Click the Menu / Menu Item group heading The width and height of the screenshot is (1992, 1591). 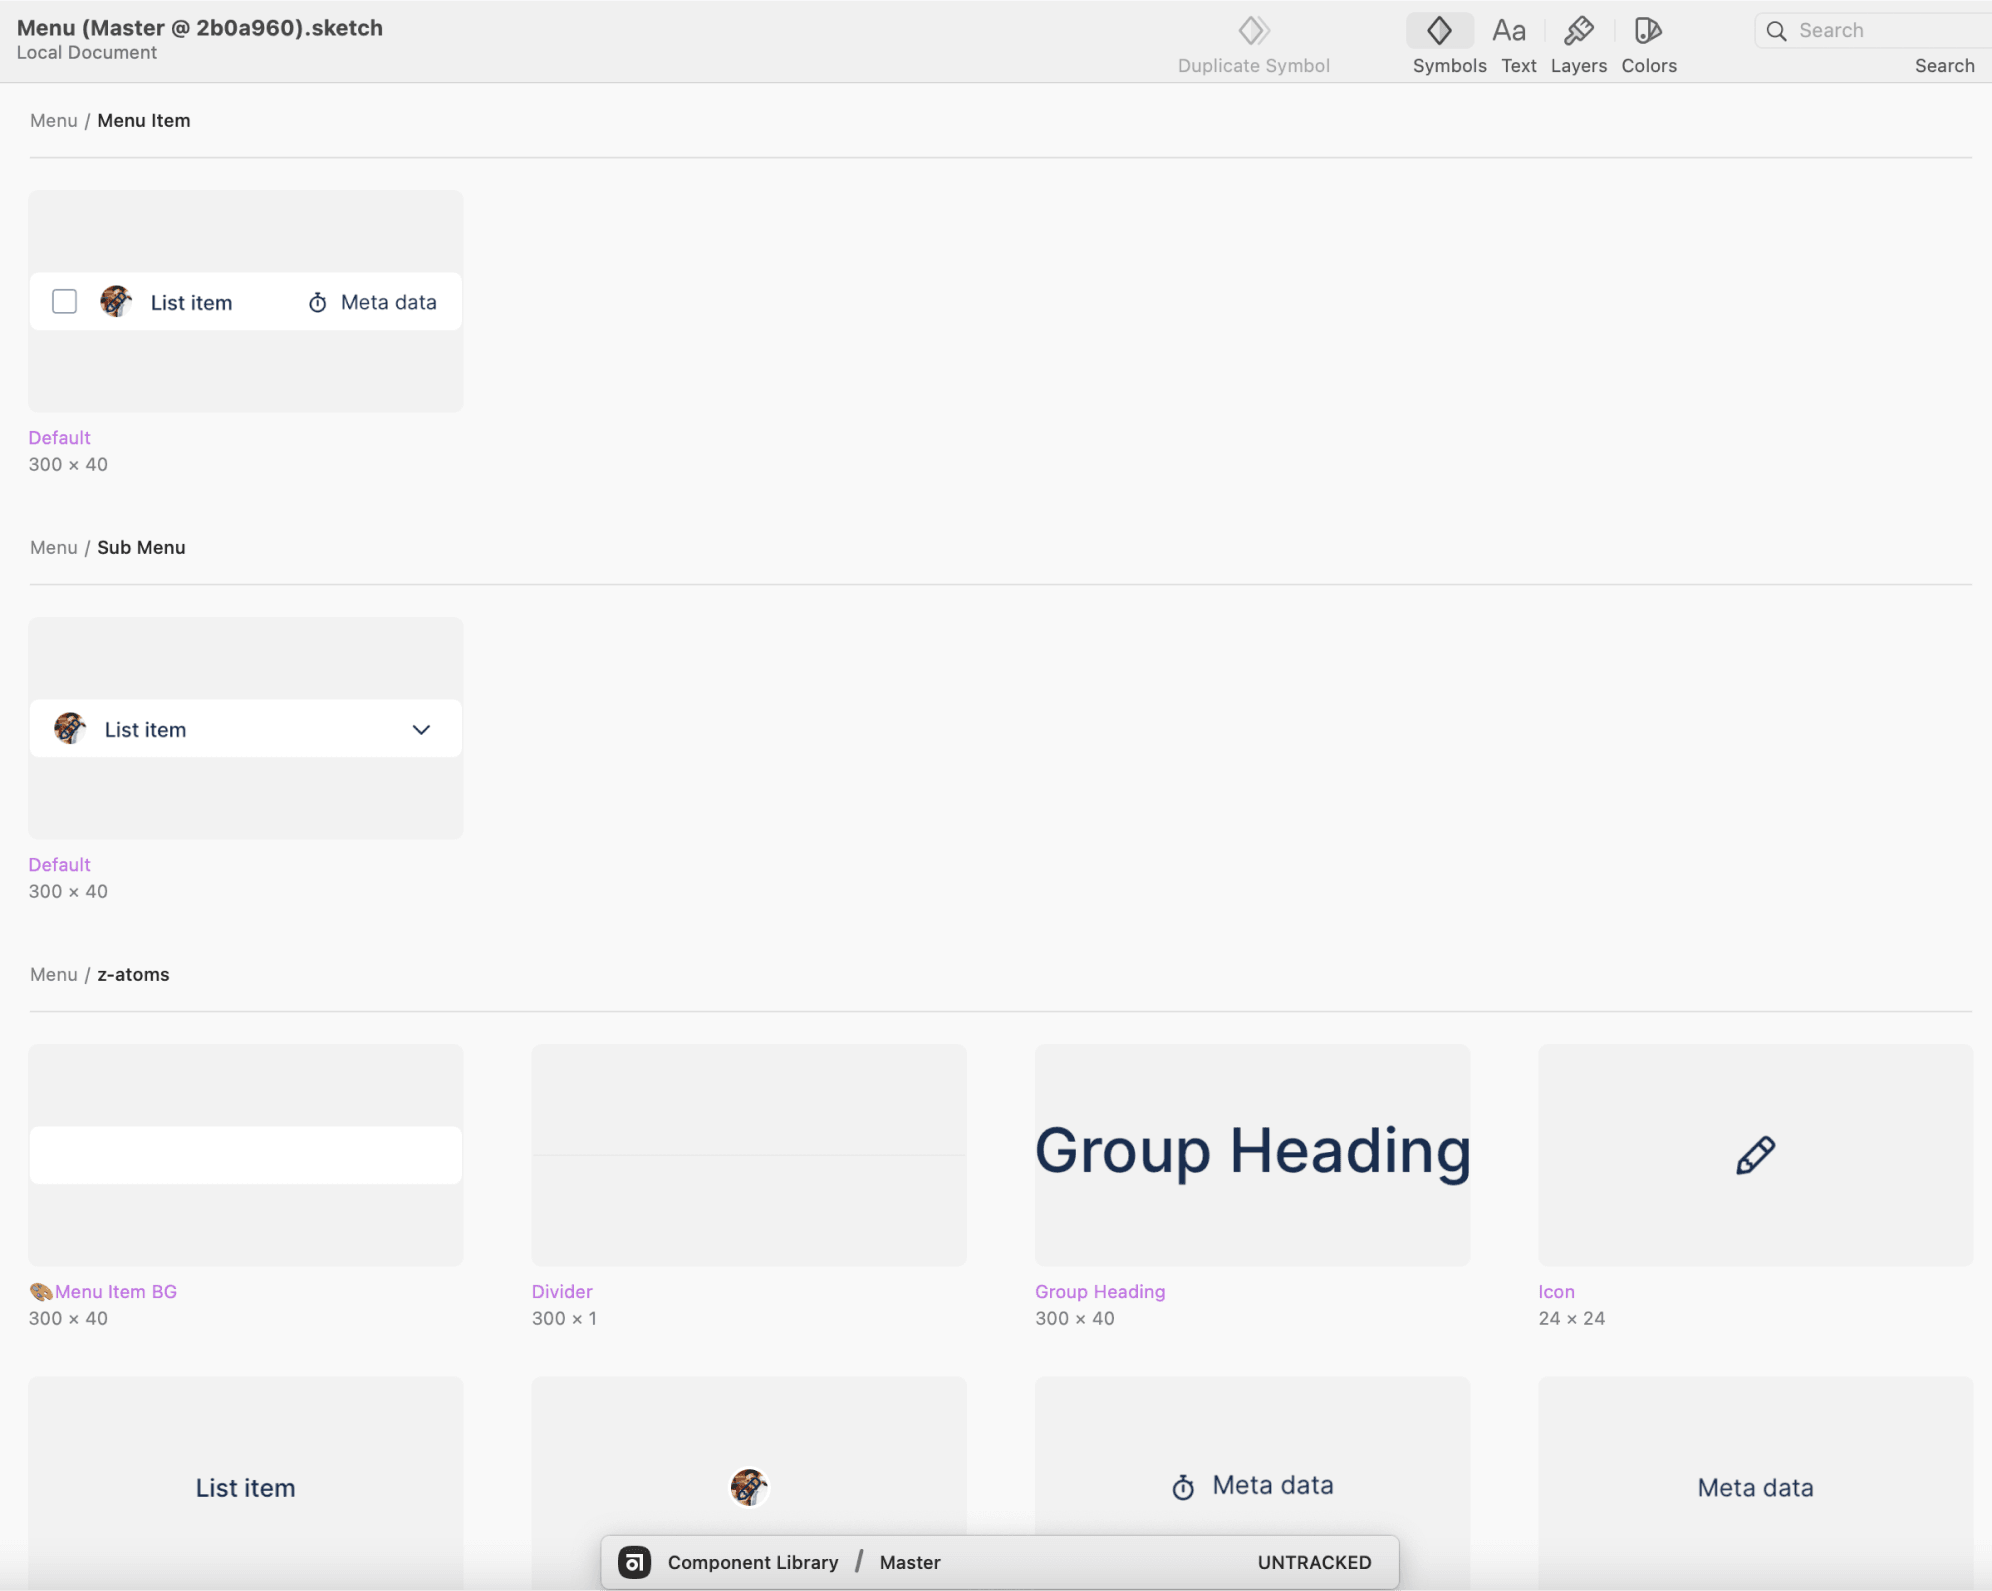click(110, 120)
